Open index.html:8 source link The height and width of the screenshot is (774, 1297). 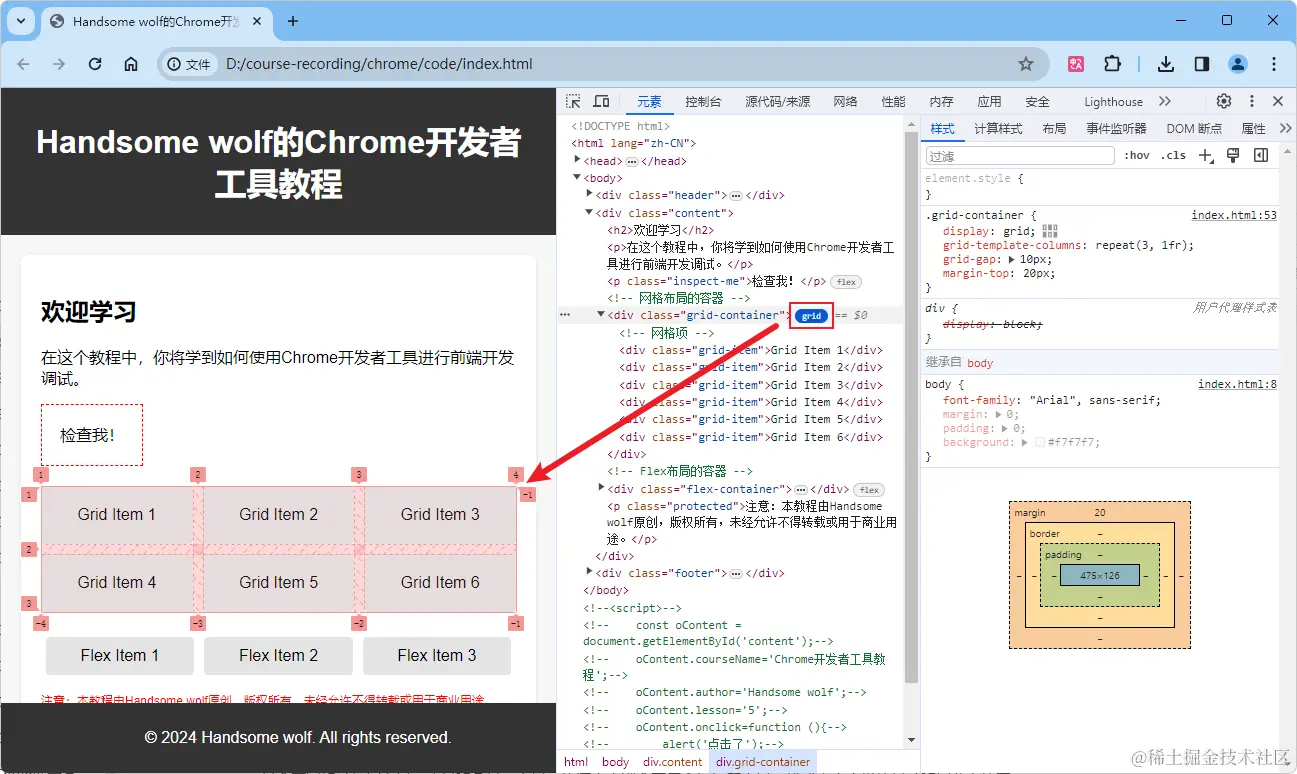pos(1237,384)
